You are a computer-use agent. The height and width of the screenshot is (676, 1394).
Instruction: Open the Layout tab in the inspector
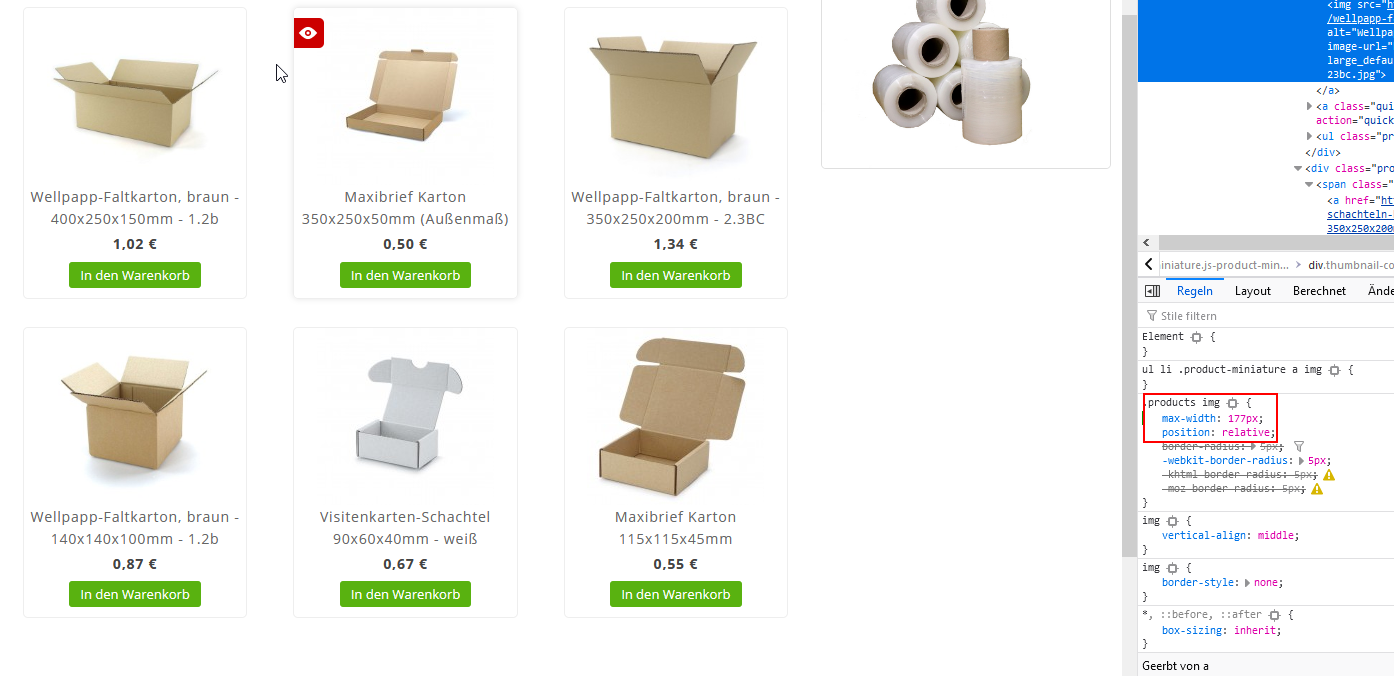[x=1253, y=291]
